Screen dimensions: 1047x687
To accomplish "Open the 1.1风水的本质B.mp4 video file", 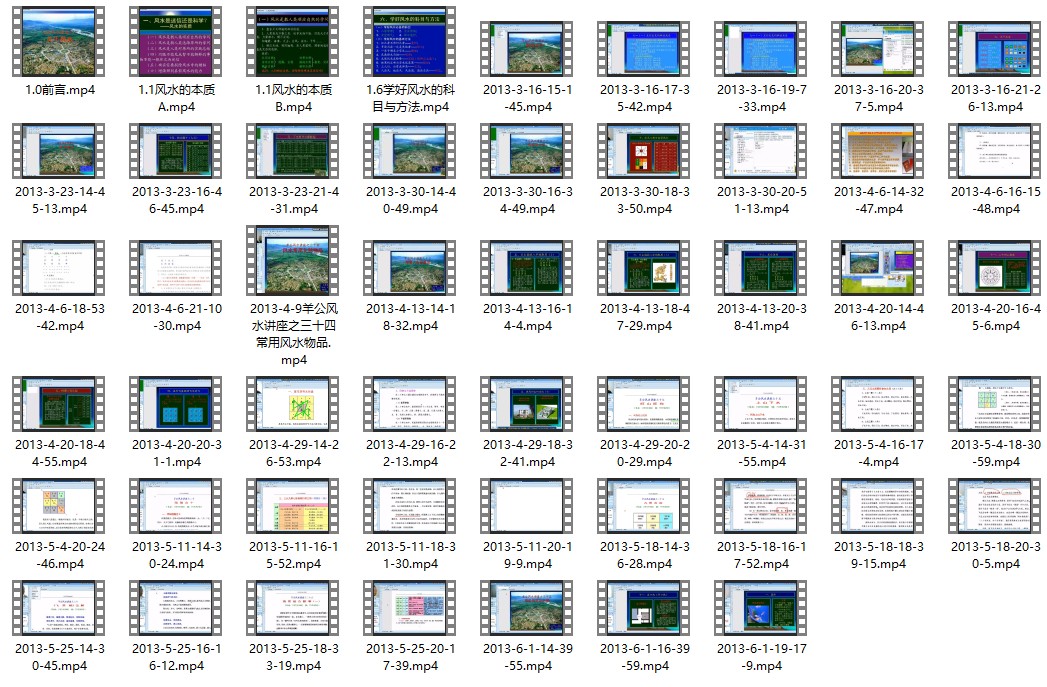I will point(294,42).
